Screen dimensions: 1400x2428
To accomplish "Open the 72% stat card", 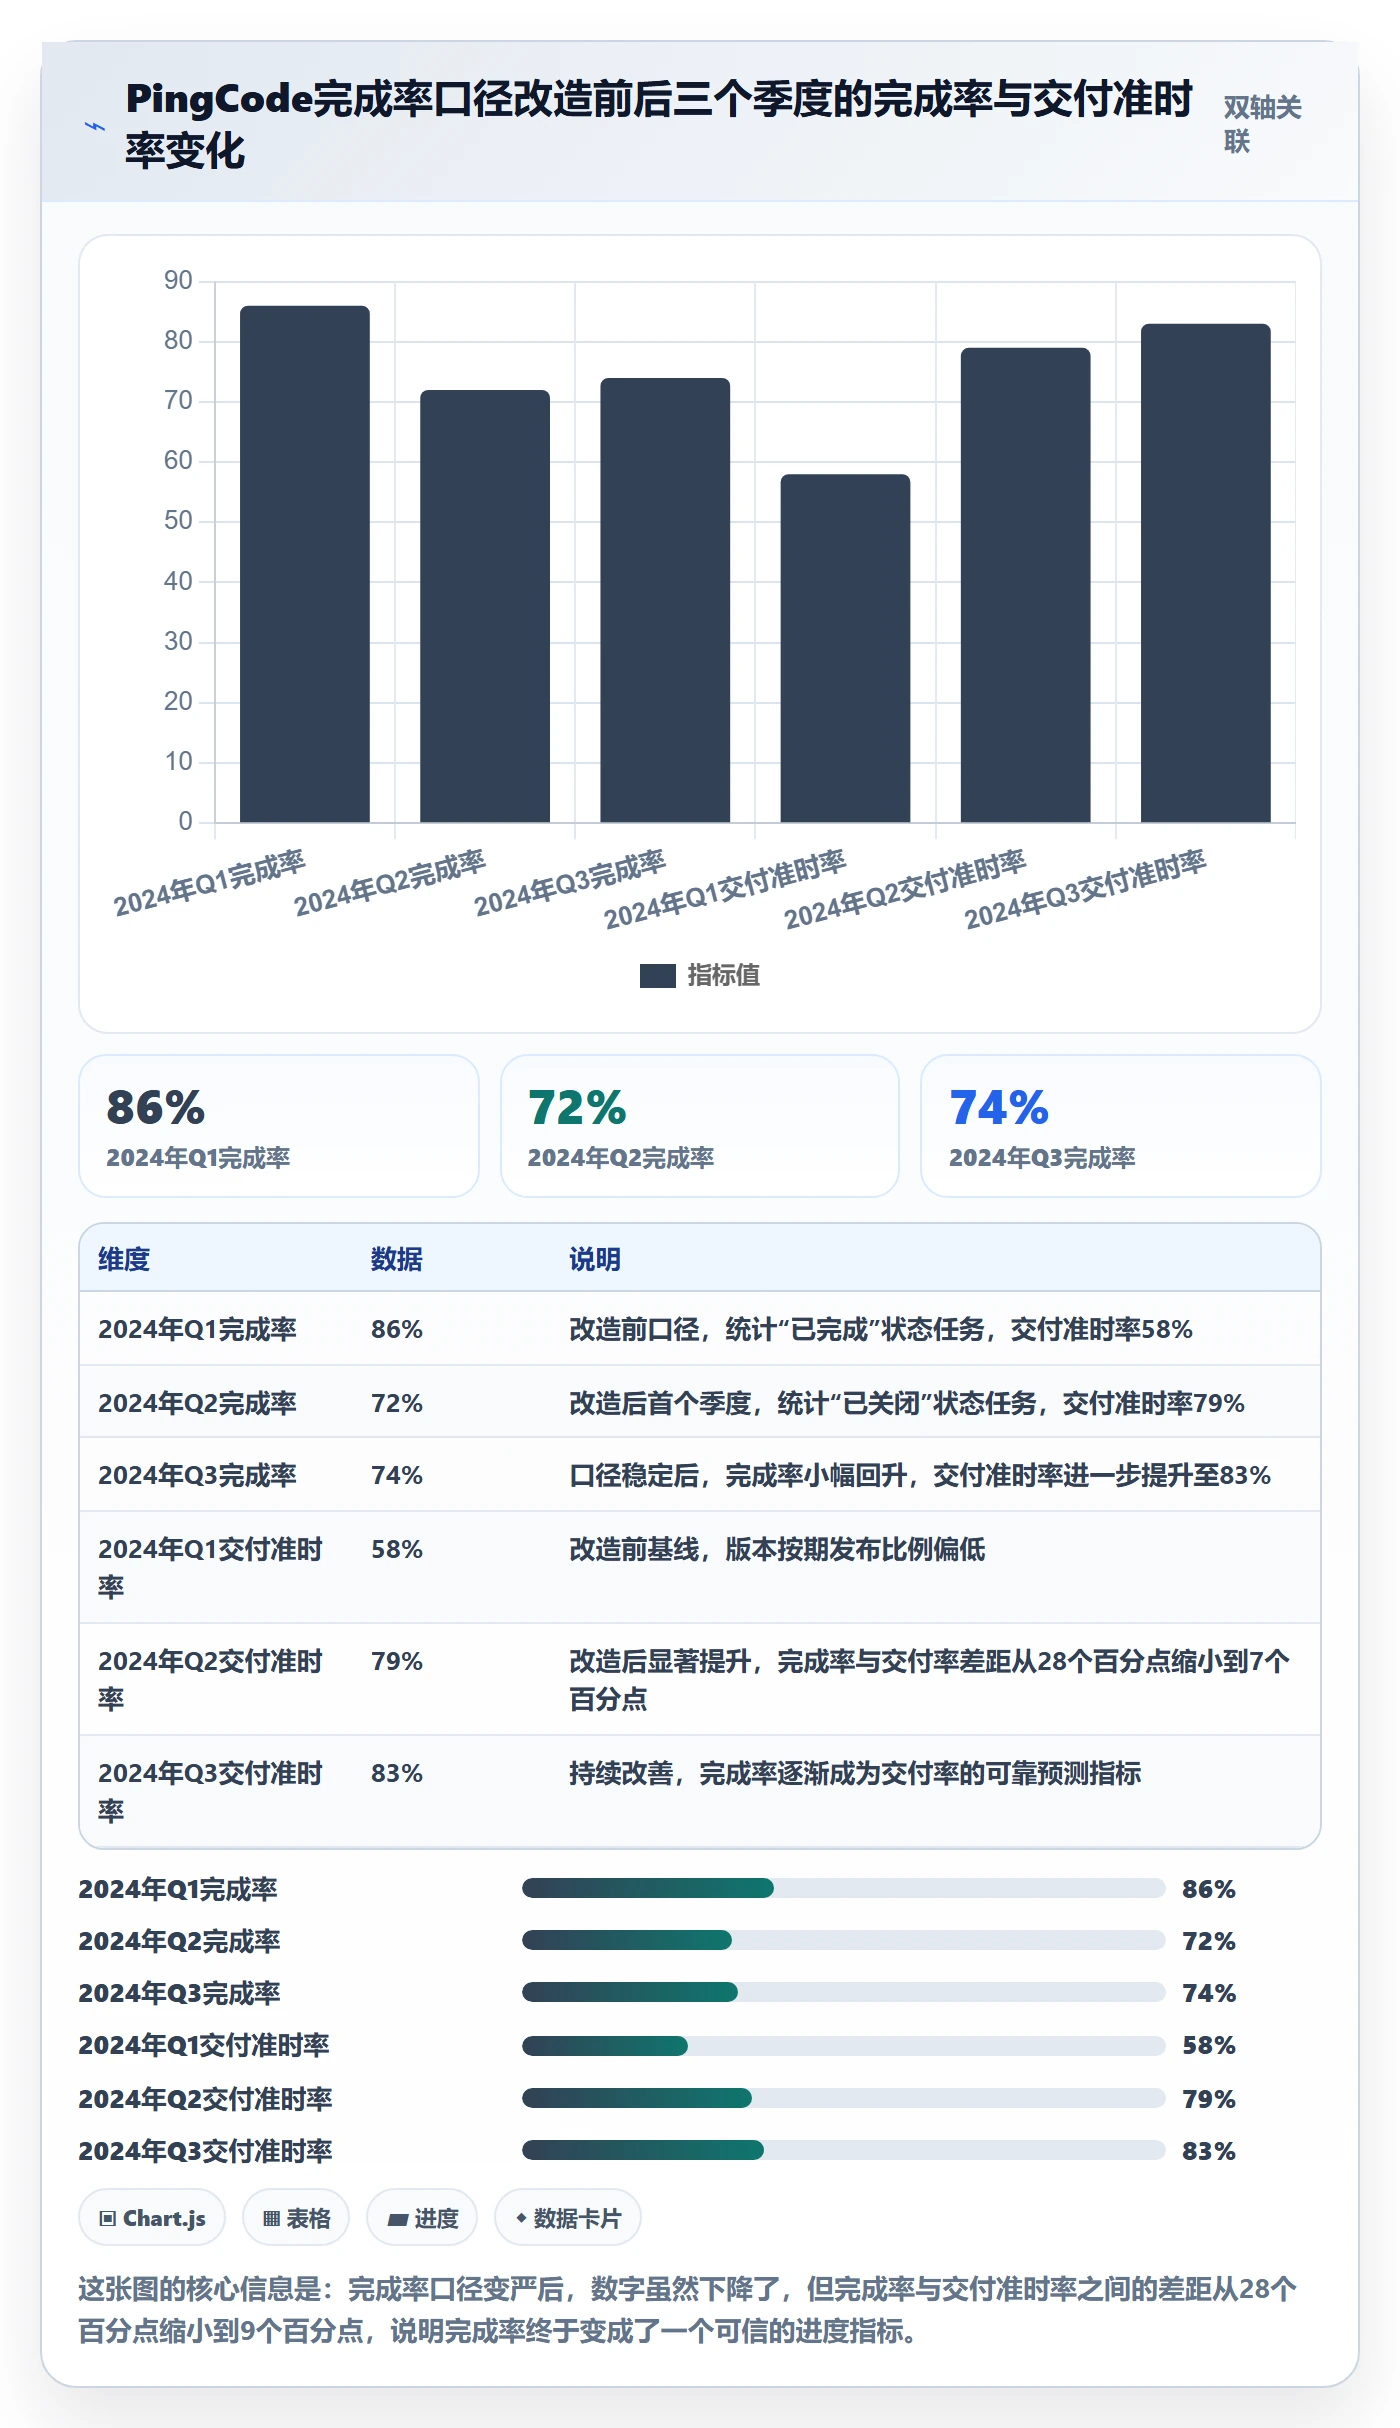I will click(700, 1126).
